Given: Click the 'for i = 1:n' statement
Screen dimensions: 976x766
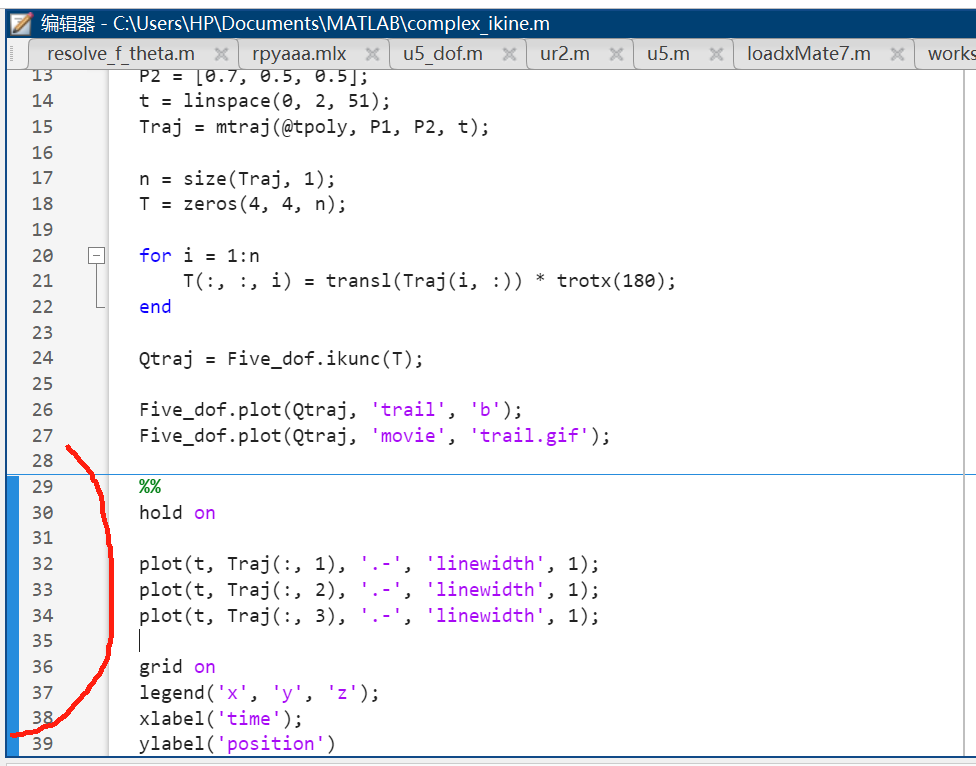Looking at the screenshot, I should click(199, 256).
